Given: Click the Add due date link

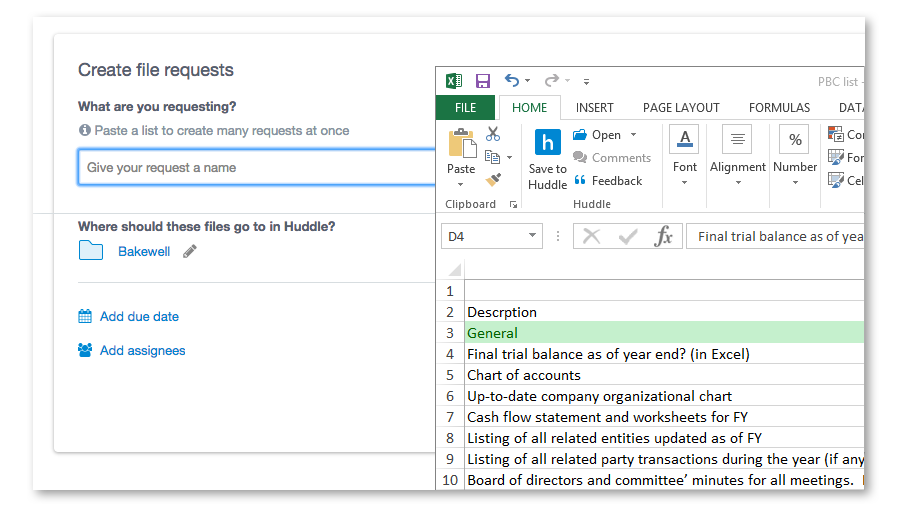Looking at the screenshot, I should (139, 316).
